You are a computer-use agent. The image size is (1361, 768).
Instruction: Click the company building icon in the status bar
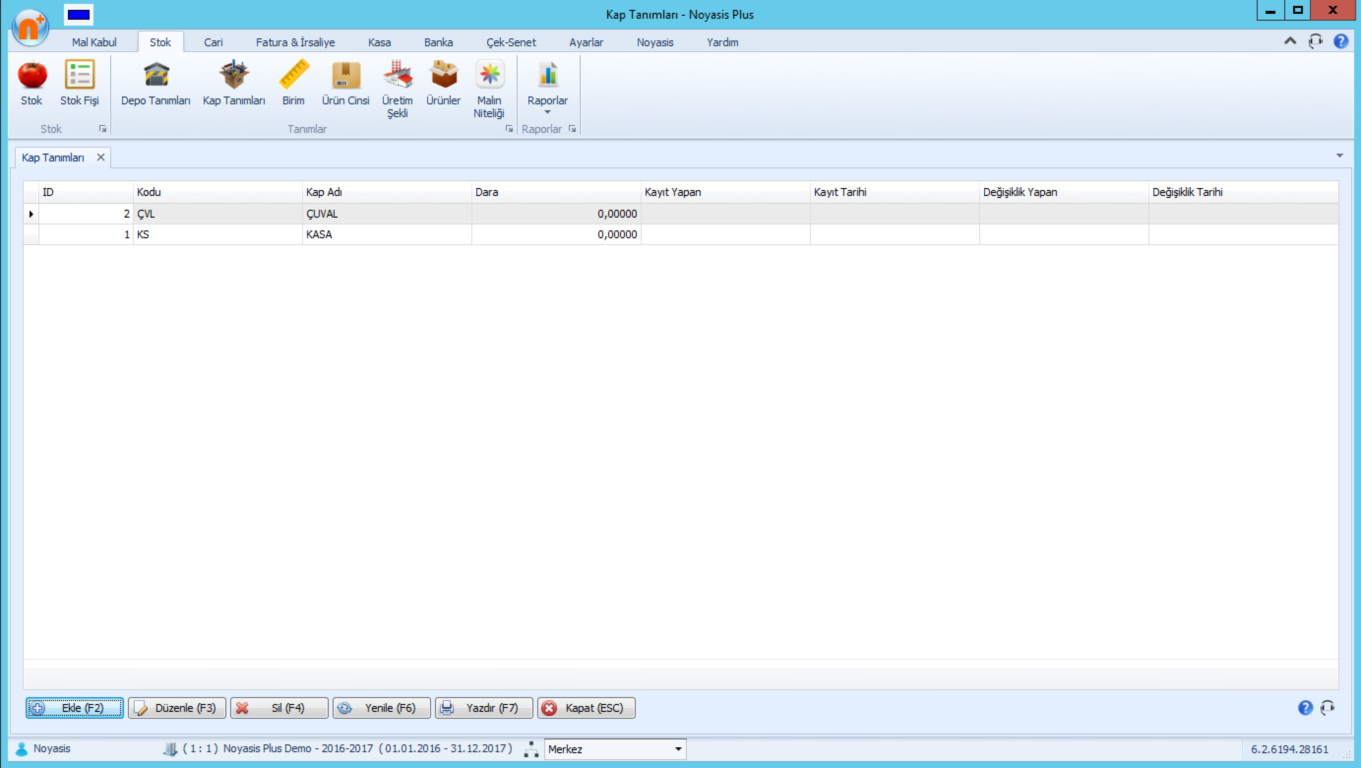[170, 749]
